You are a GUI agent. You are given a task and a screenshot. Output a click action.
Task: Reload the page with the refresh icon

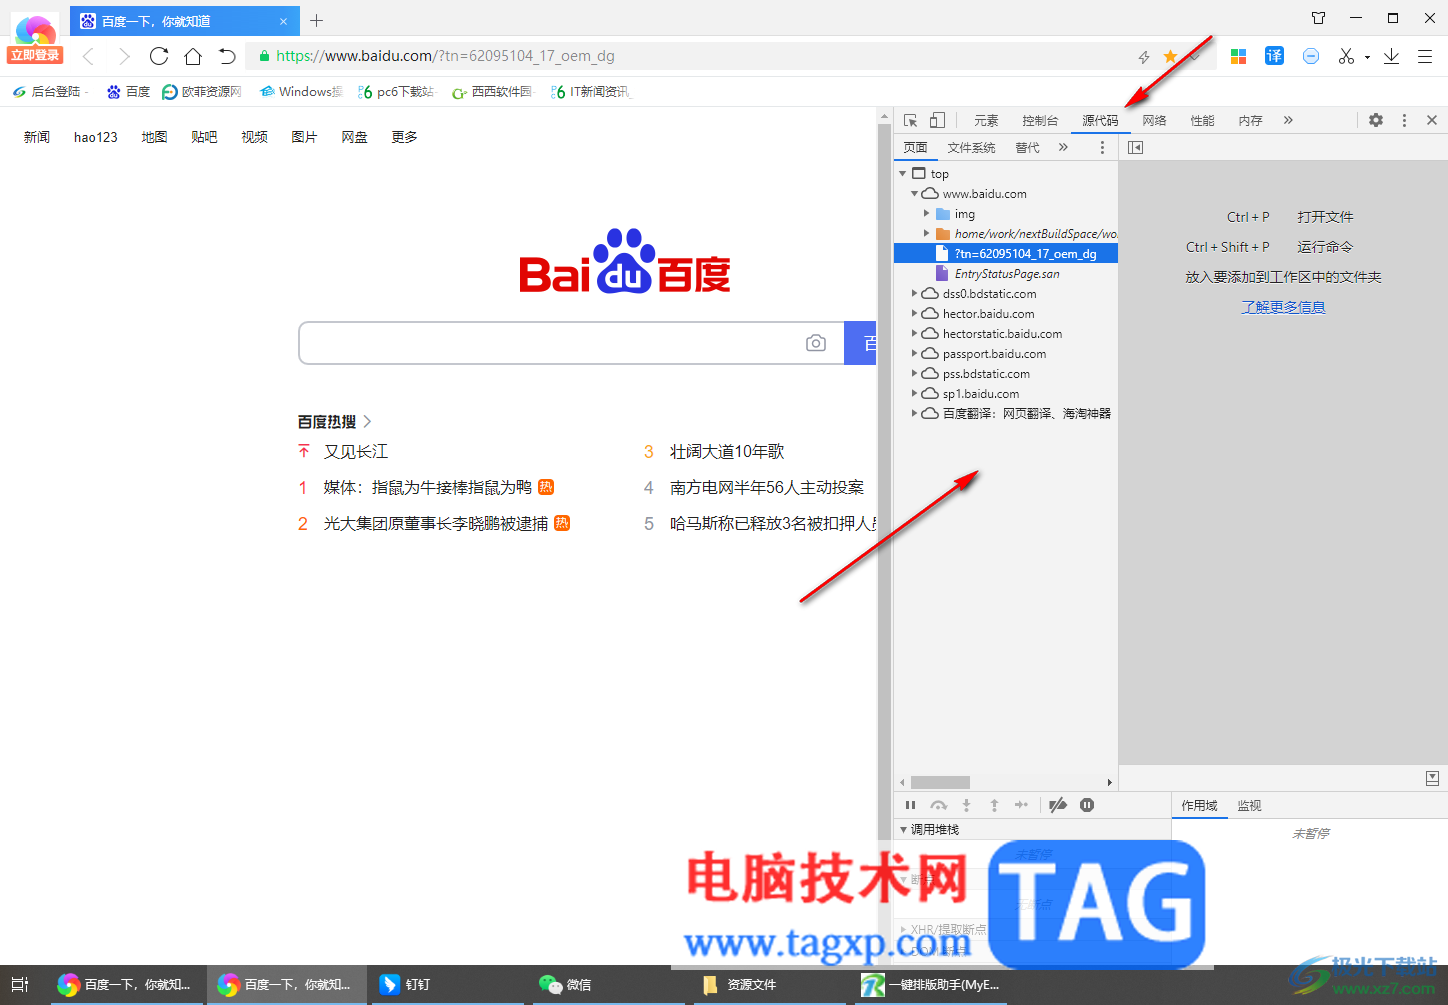click(159, 56)
